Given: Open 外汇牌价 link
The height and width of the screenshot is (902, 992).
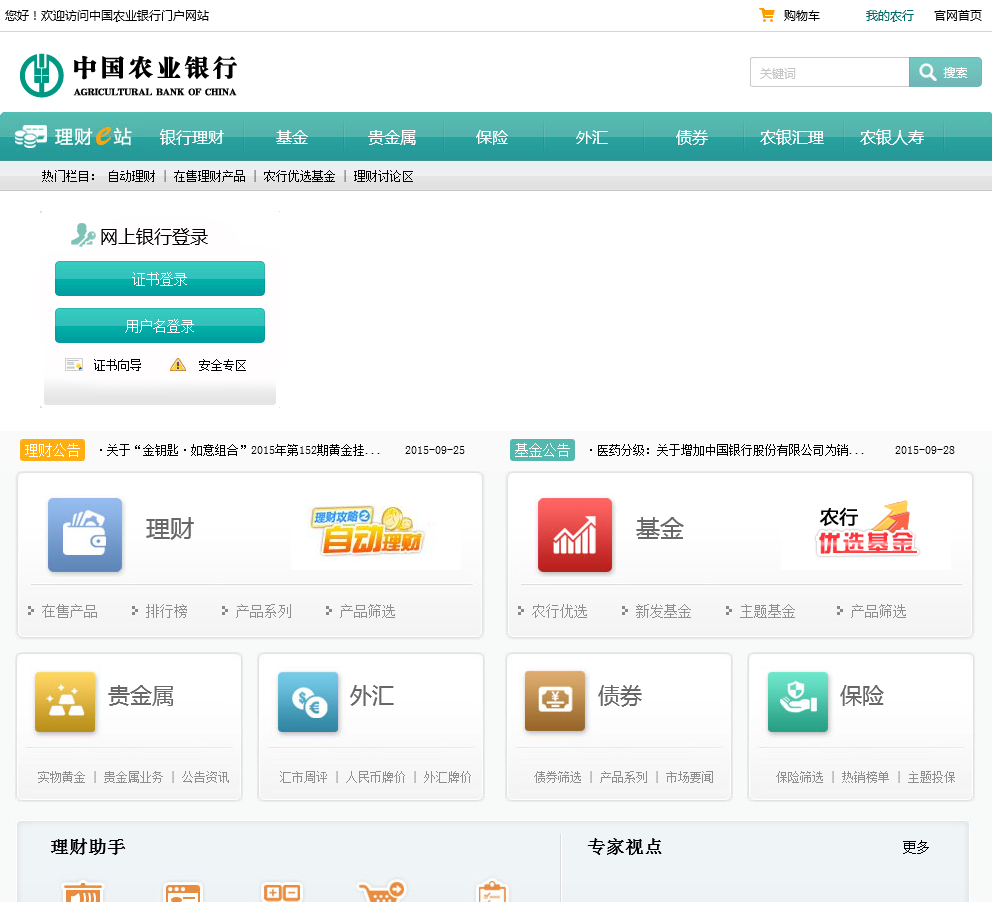Looking at the screenshot, I should coord(447,777).
